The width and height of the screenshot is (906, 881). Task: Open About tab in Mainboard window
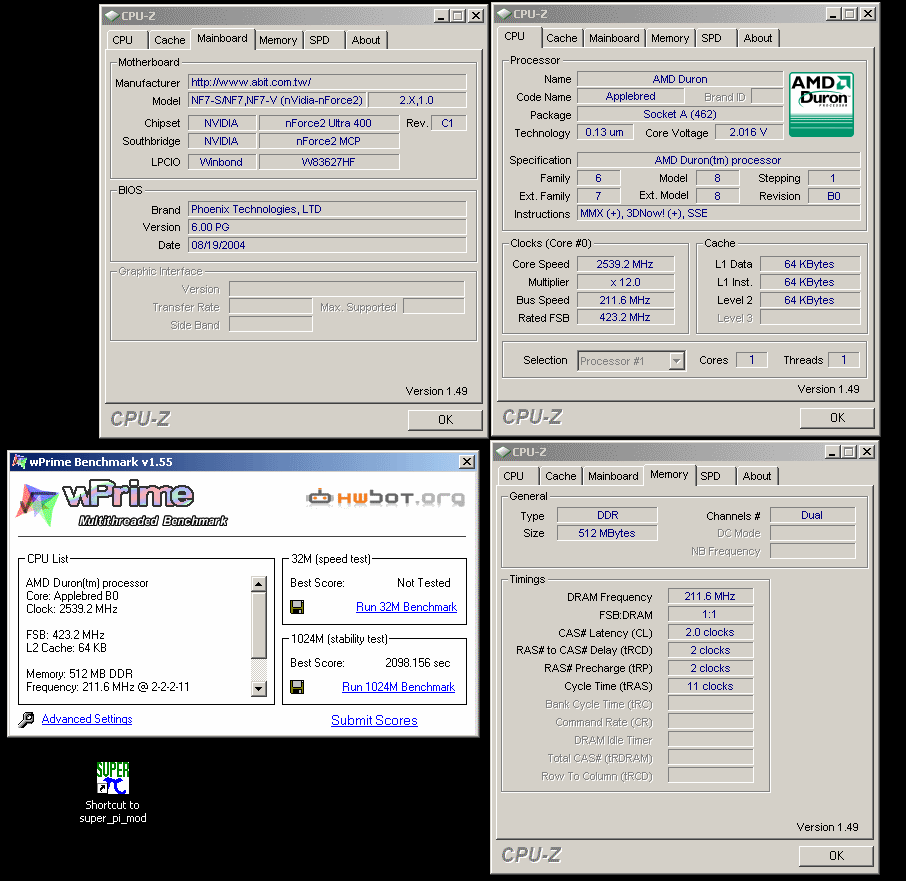366,40
